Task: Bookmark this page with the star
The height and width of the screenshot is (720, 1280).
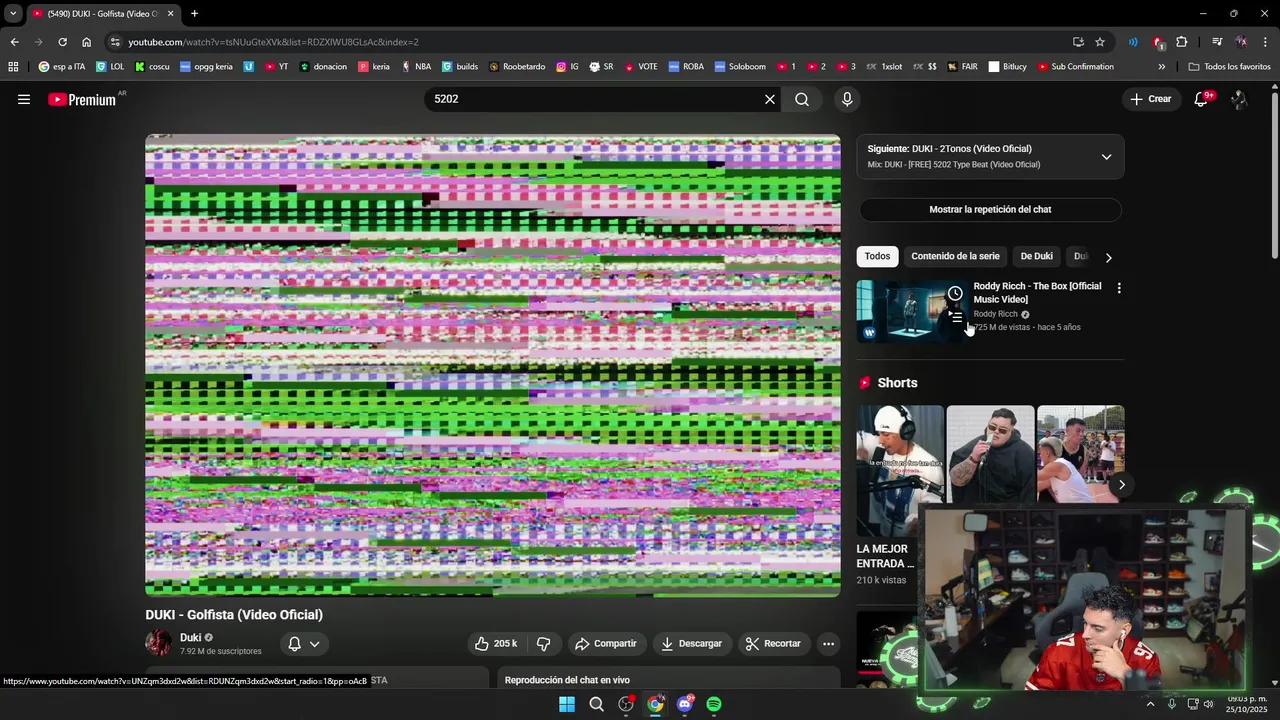Action: coord(1100,42)
